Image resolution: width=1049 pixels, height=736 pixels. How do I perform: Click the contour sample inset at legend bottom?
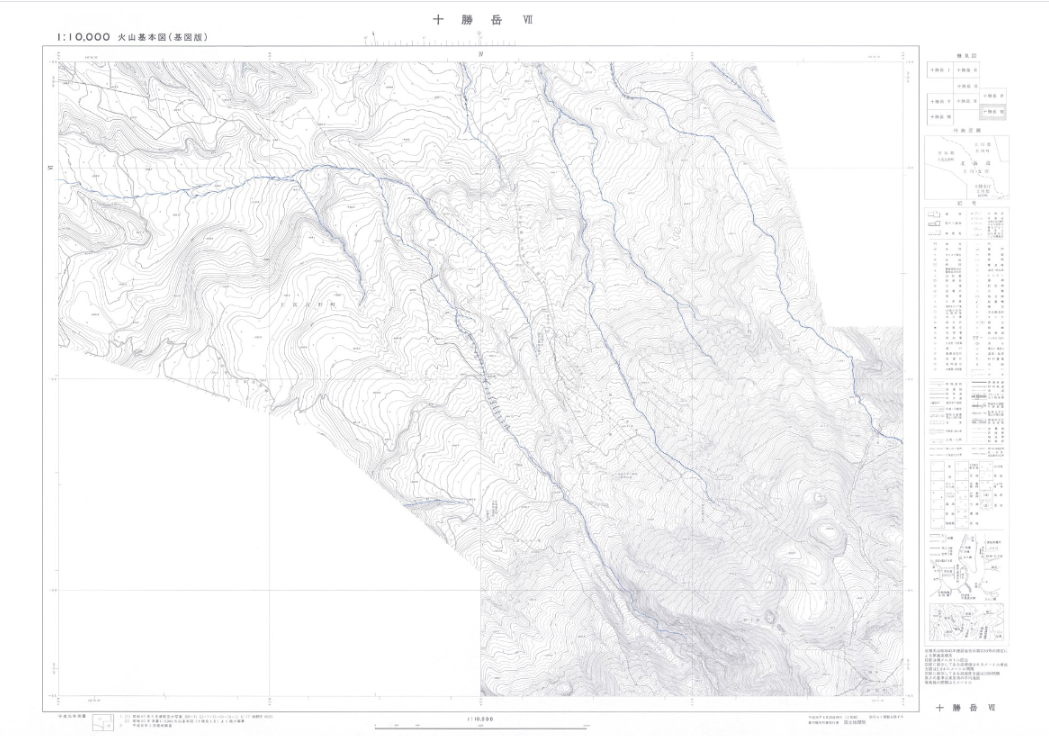[966, 623]
